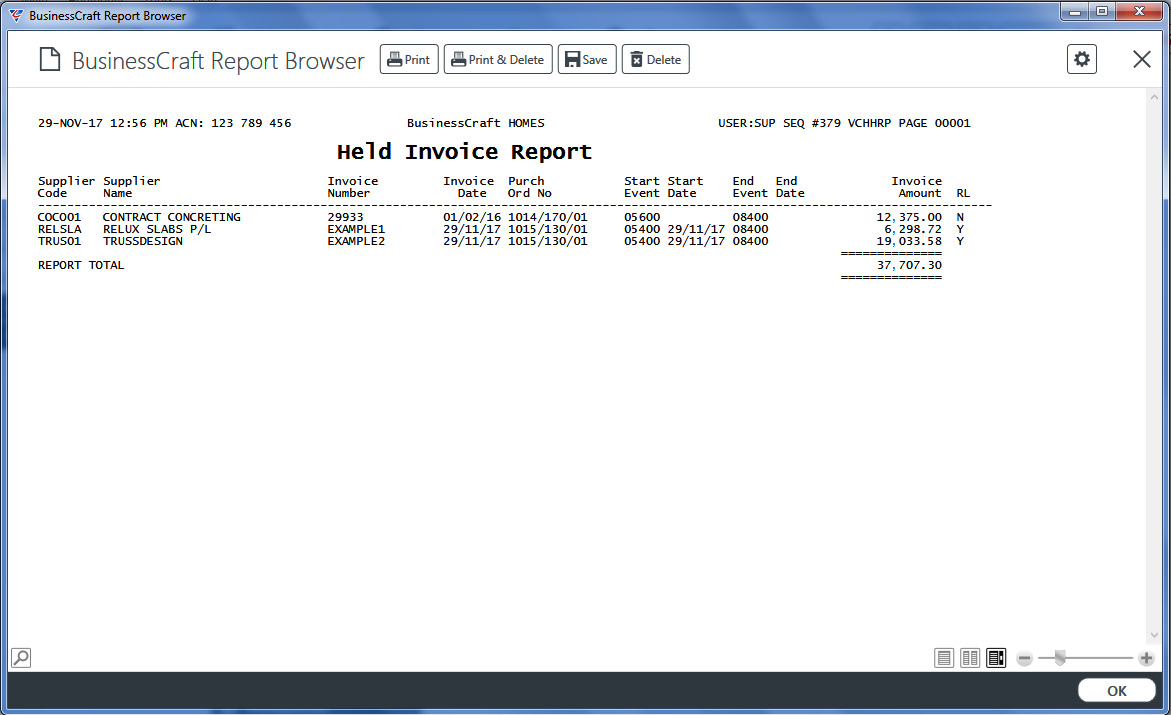Click the OK button

(x=1116, y=691)
